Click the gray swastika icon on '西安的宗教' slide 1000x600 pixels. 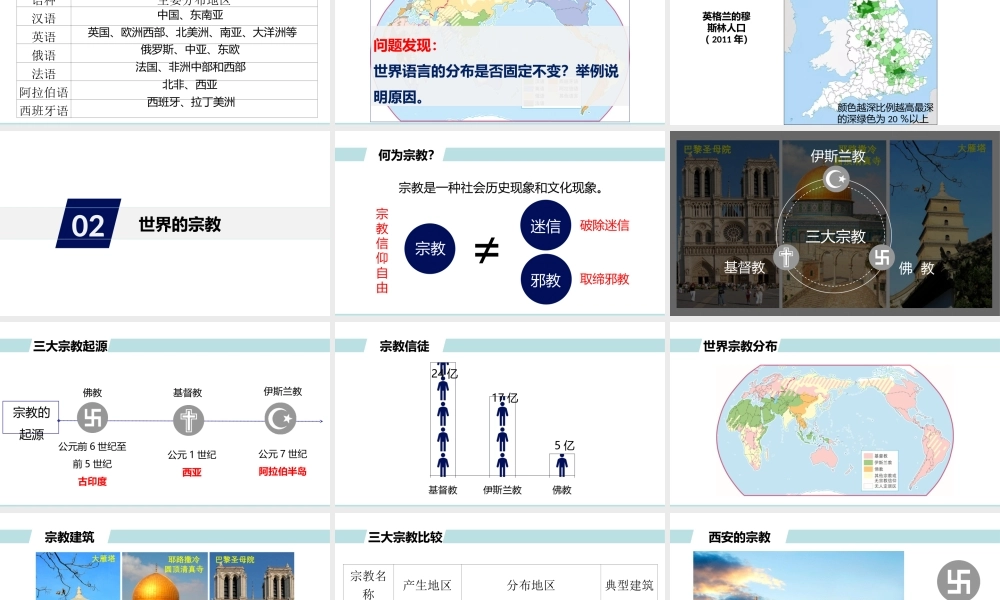(x=959, y=580)
